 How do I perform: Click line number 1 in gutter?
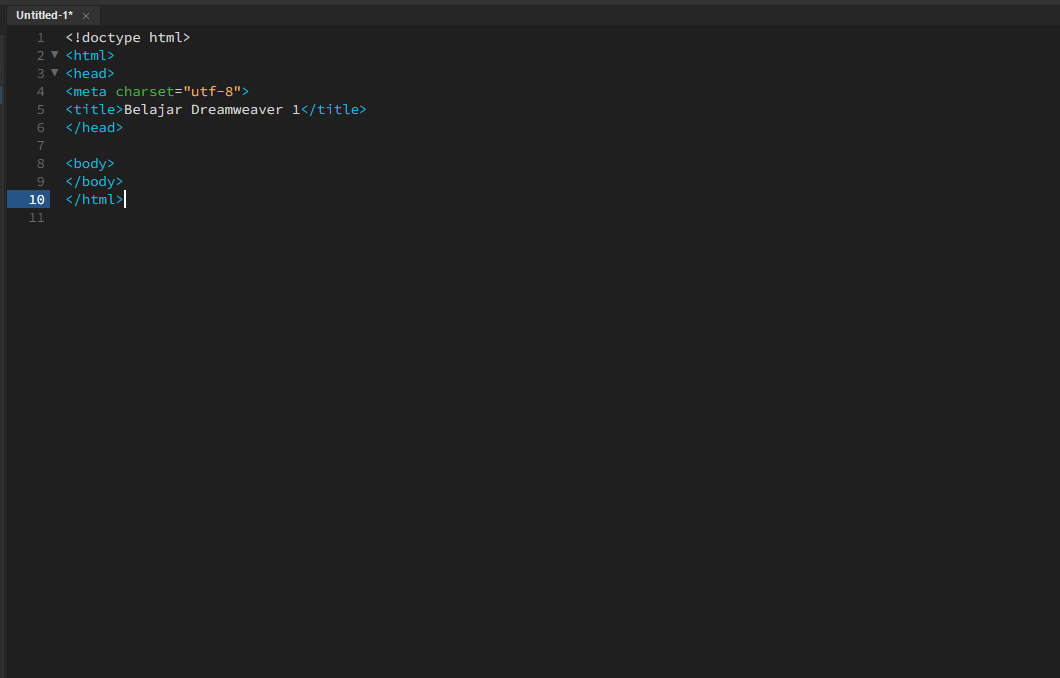point(41,38)
